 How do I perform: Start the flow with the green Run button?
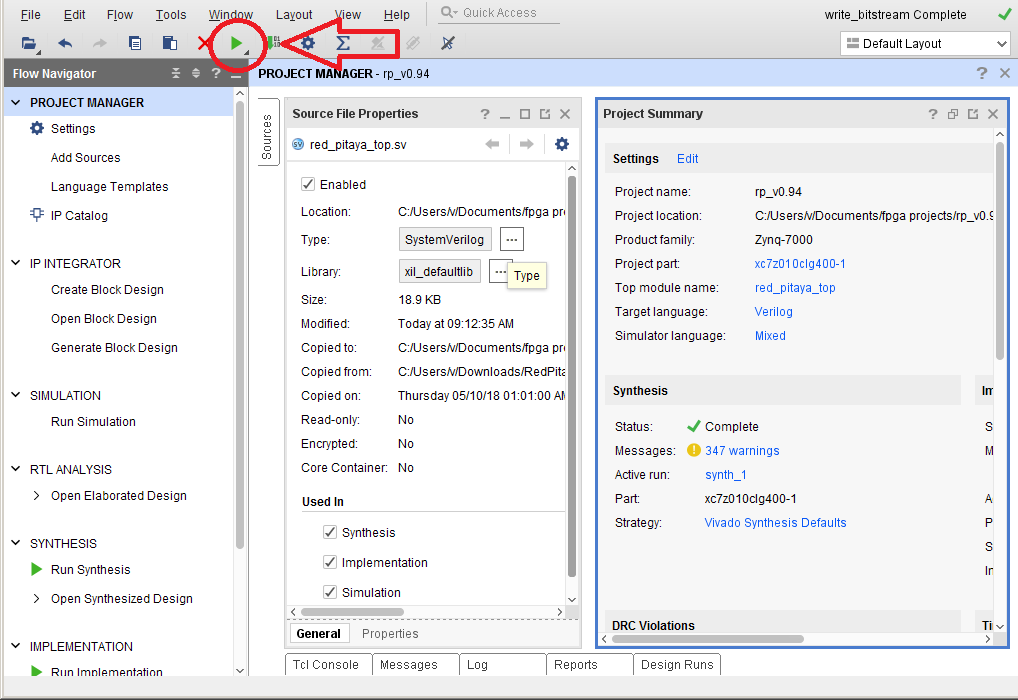coord(236,44)
